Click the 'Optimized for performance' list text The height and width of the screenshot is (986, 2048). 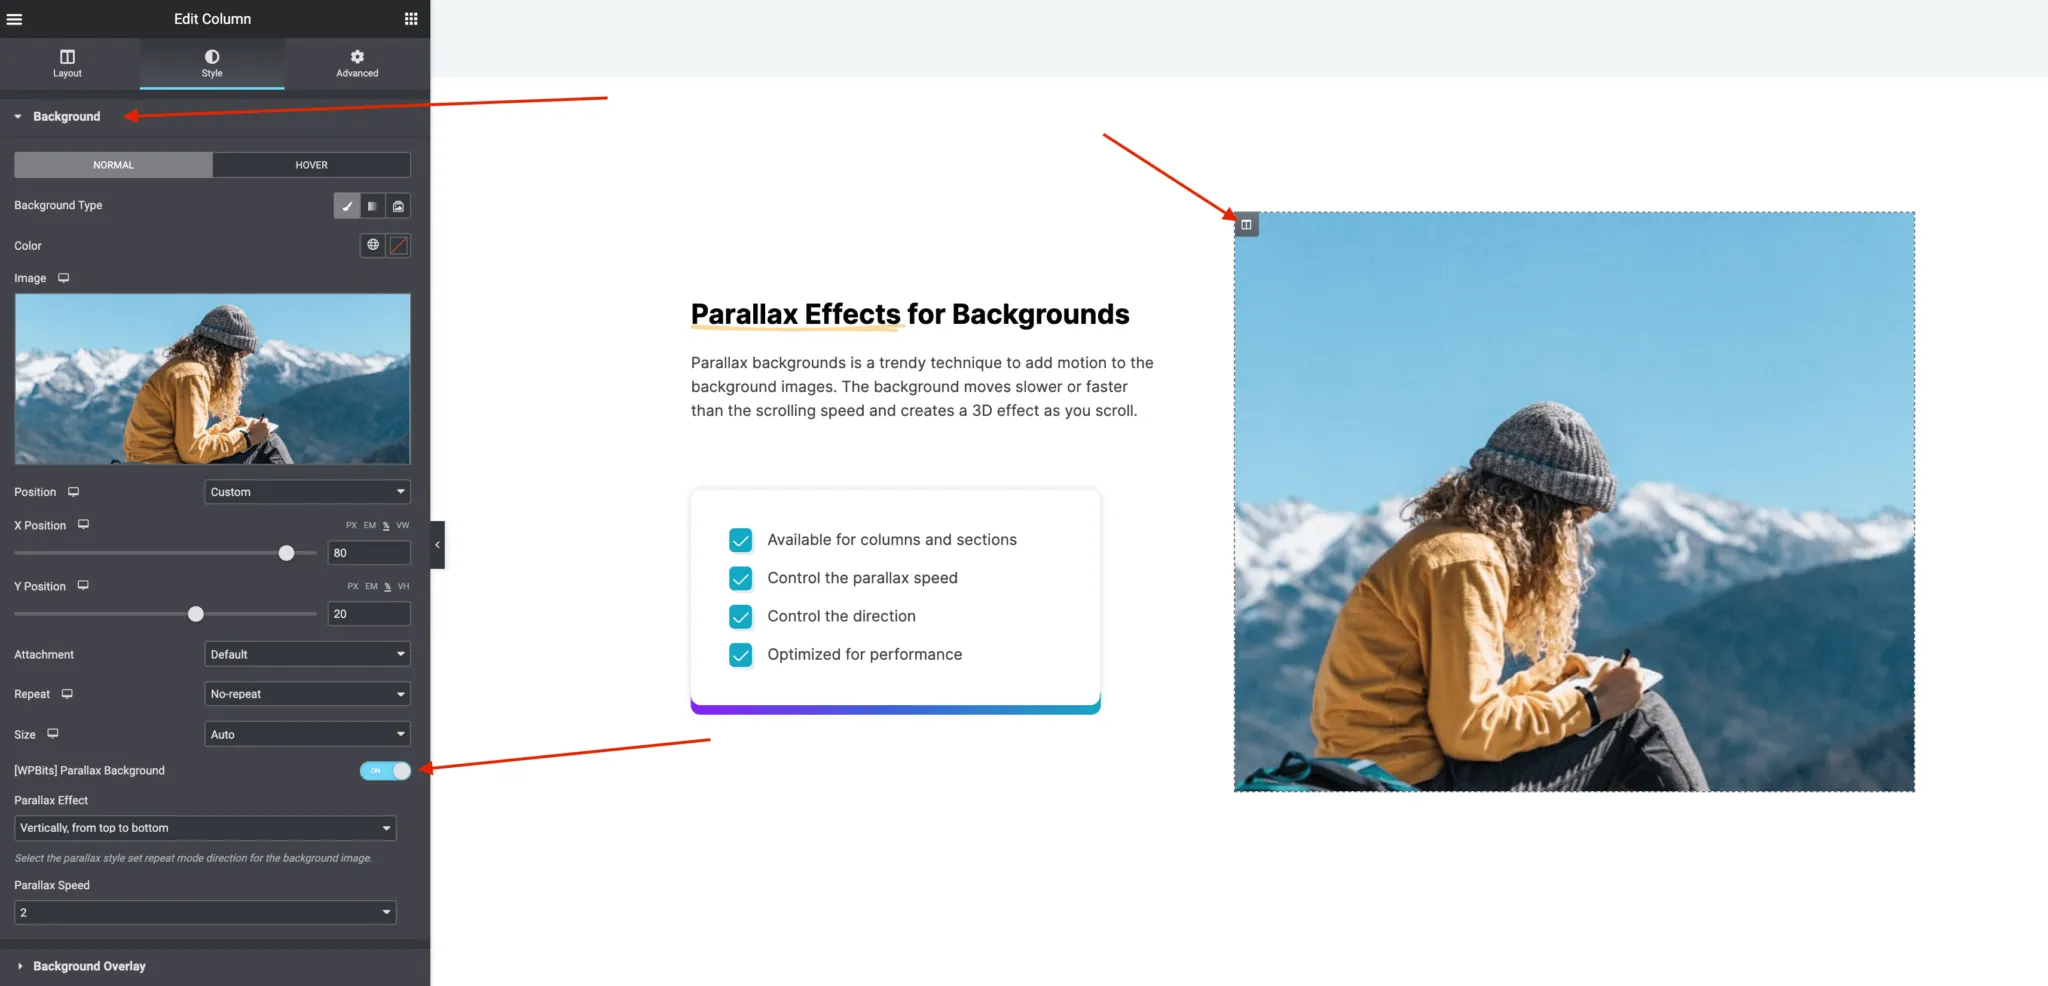[865, 655]
